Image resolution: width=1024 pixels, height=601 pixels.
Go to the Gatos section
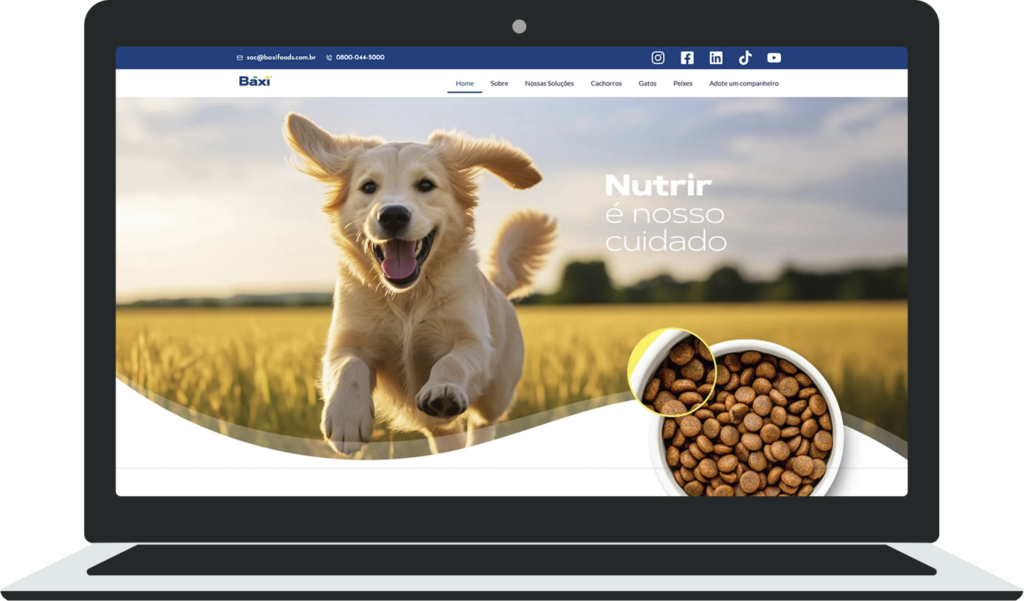pyautogui.click(x=647, y=83)
